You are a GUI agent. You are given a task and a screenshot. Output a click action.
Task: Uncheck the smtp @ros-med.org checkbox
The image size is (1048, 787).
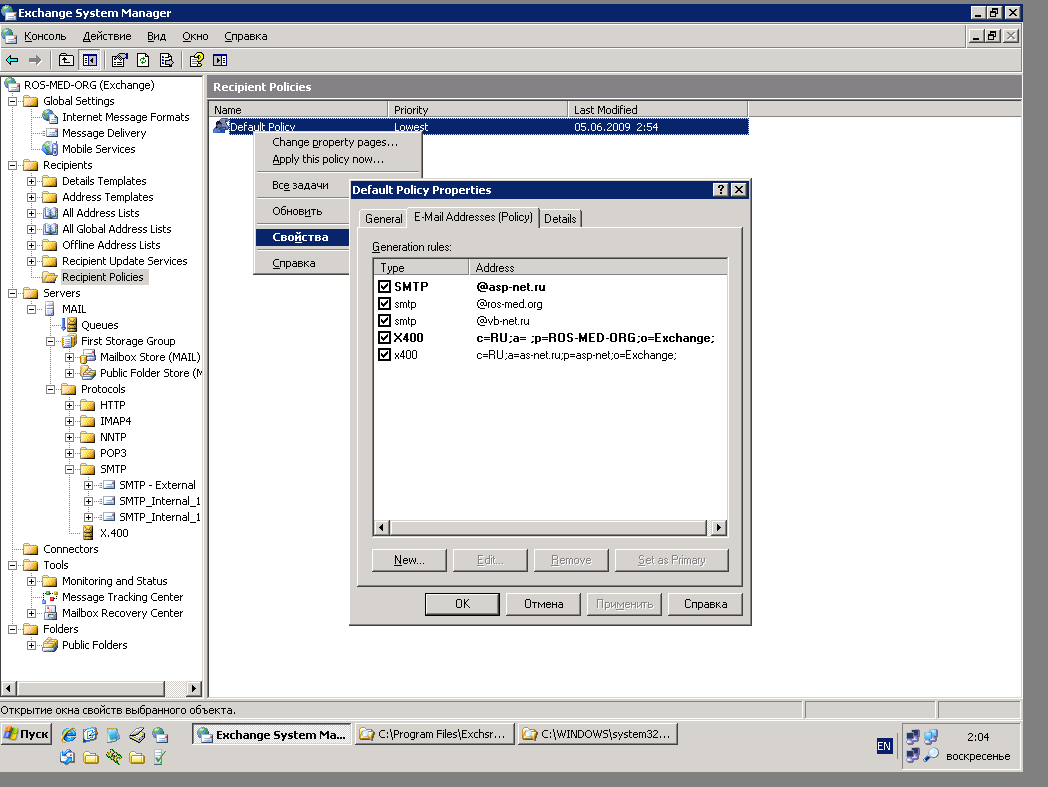pyautogui.click(x=384, y=304)
